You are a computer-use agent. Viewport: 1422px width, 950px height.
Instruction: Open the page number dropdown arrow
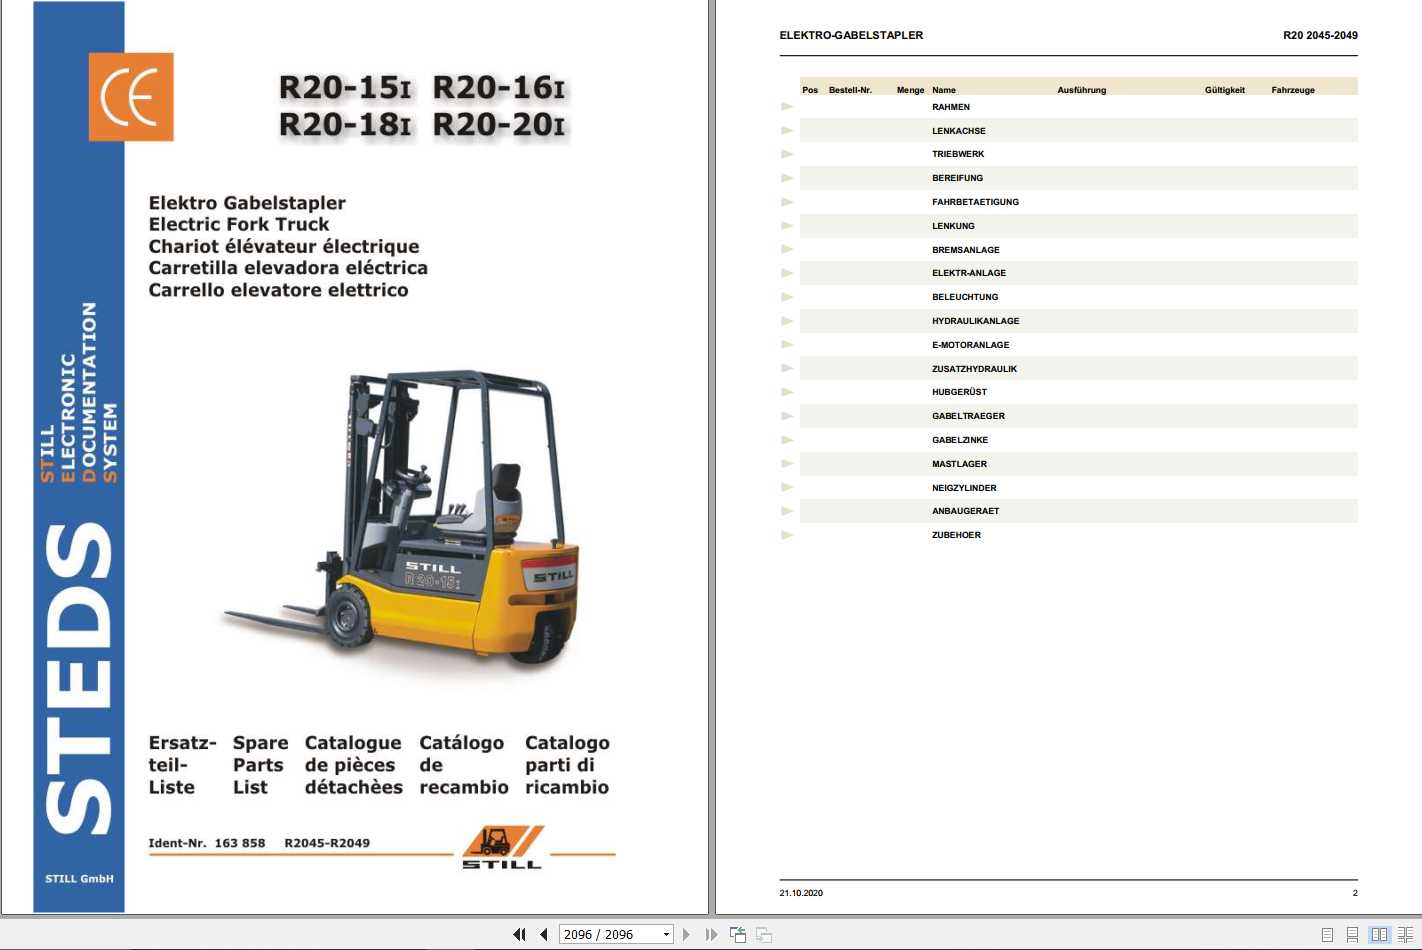(x=666, y=934)
